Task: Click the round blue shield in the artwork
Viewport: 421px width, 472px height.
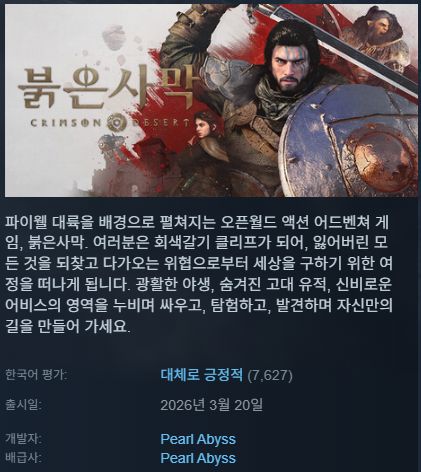Action: 348,138
